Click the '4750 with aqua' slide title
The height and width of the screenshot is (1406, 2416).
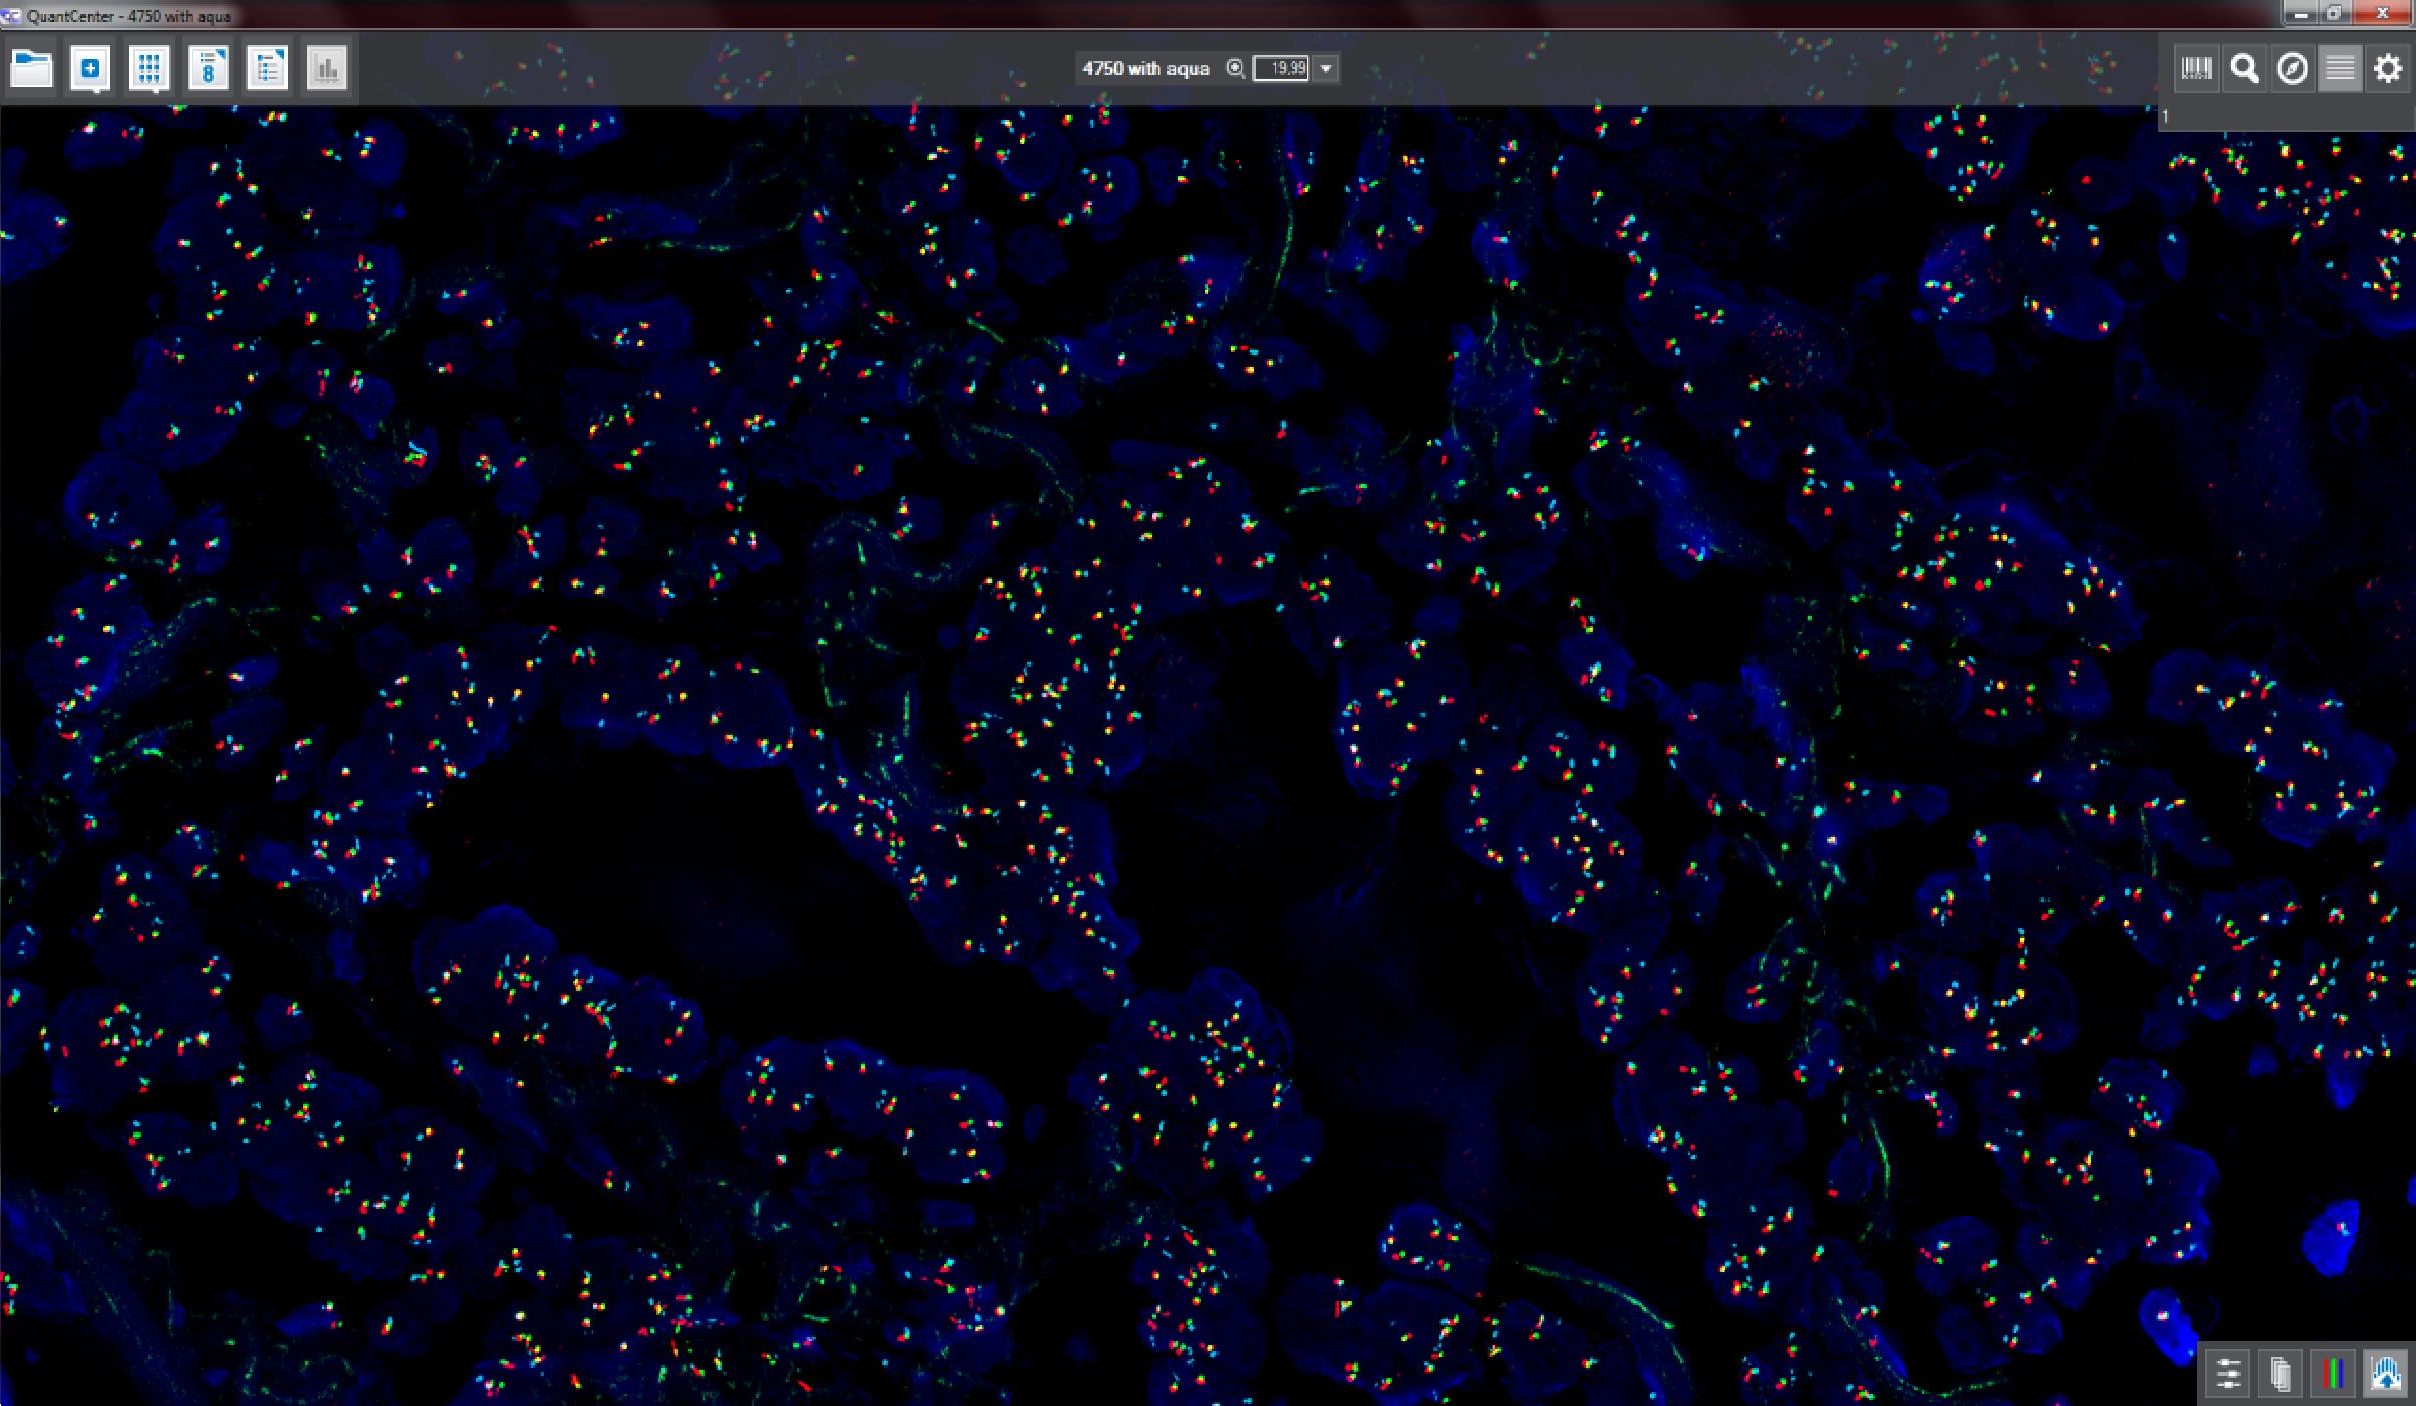(x=1145, y=69)
